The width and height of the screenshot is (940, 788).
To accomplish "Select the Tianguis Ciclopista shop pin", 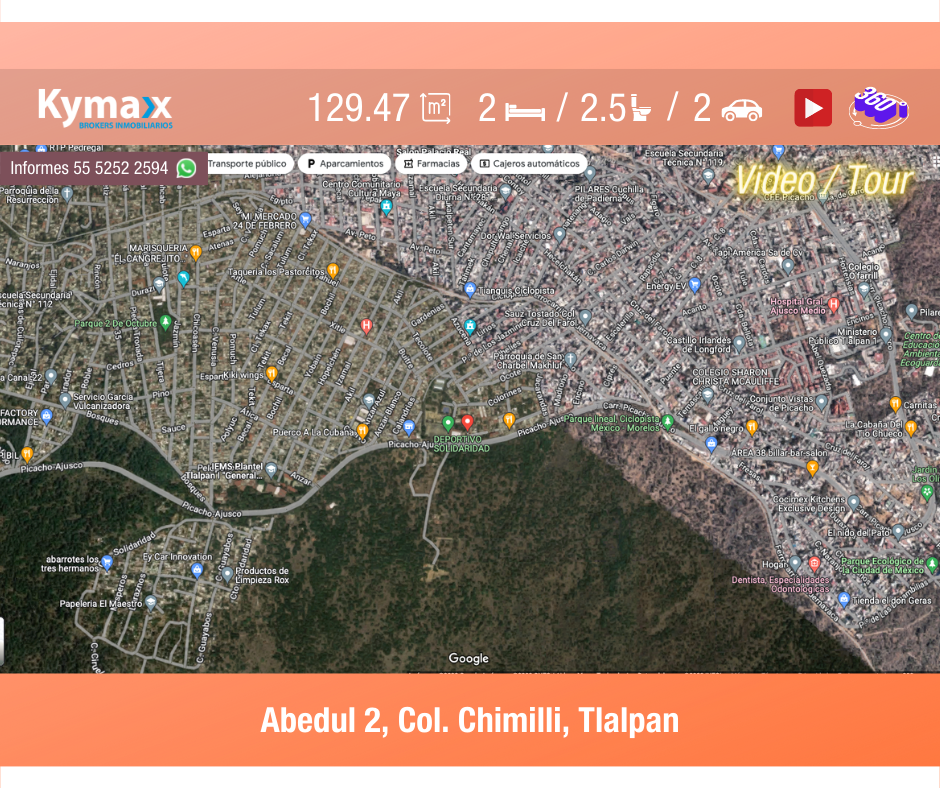I will coord(471,290).
